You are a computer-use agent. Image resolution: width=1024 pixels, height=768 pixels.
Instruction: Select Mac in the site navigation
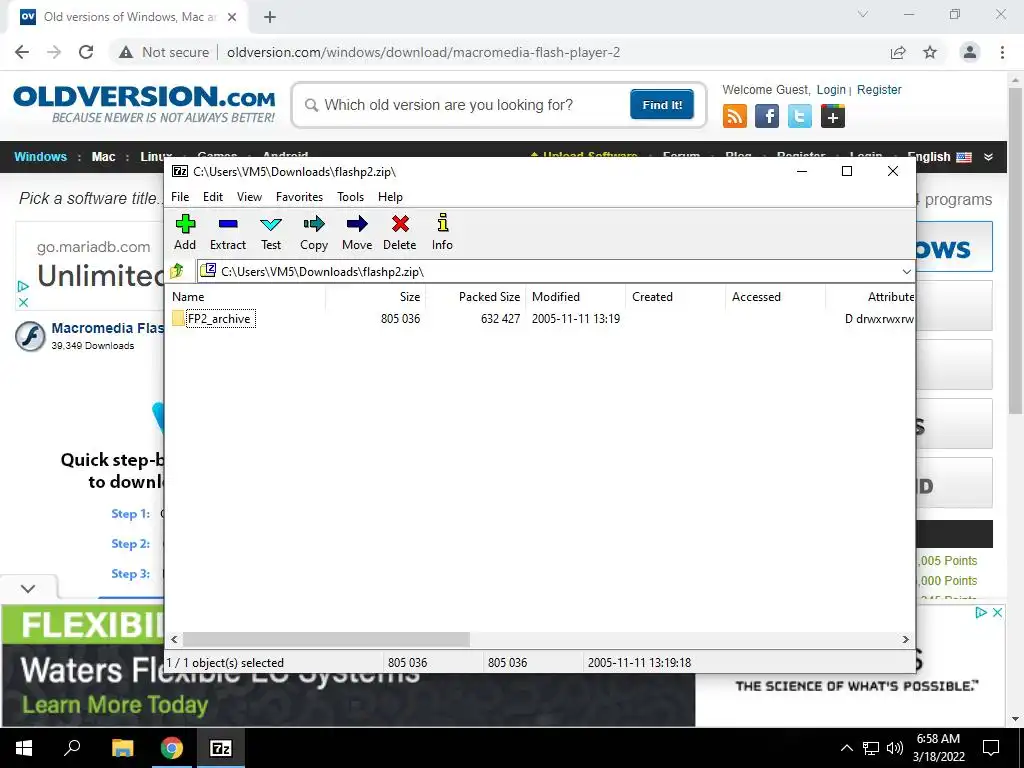pos(103,157)
